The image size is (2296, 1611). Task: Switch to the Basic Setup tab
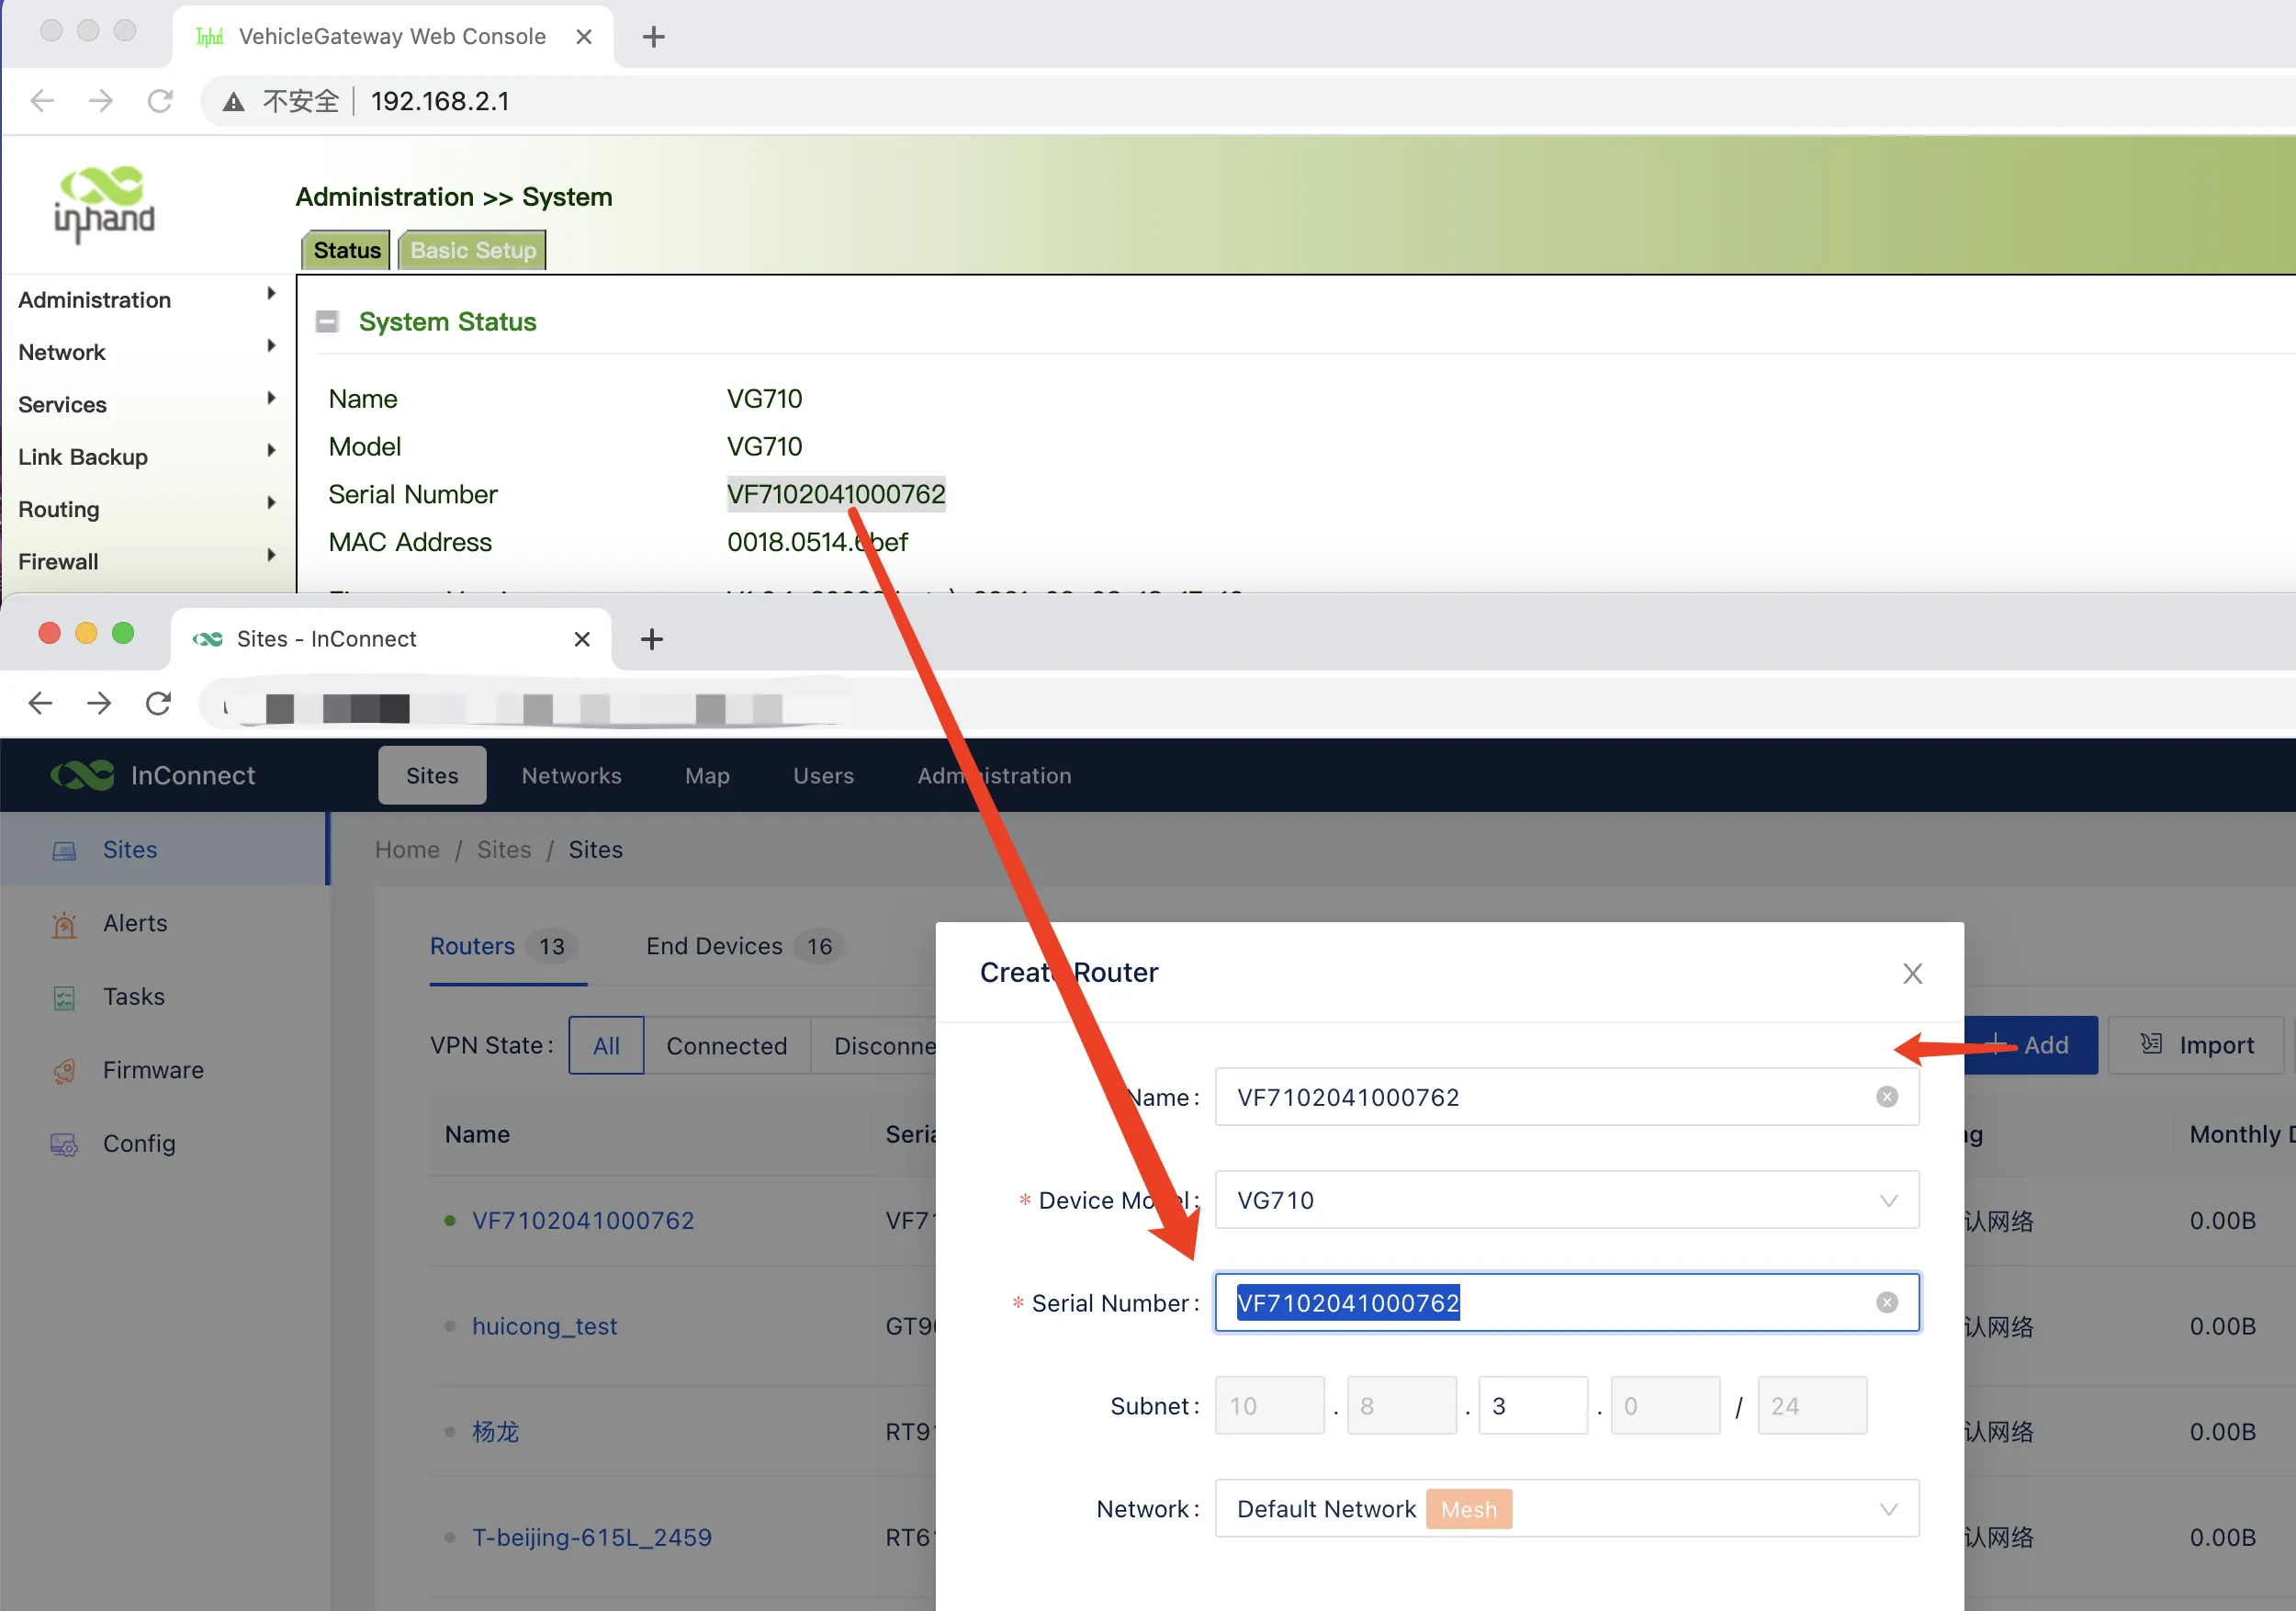(x=472, y=250)
